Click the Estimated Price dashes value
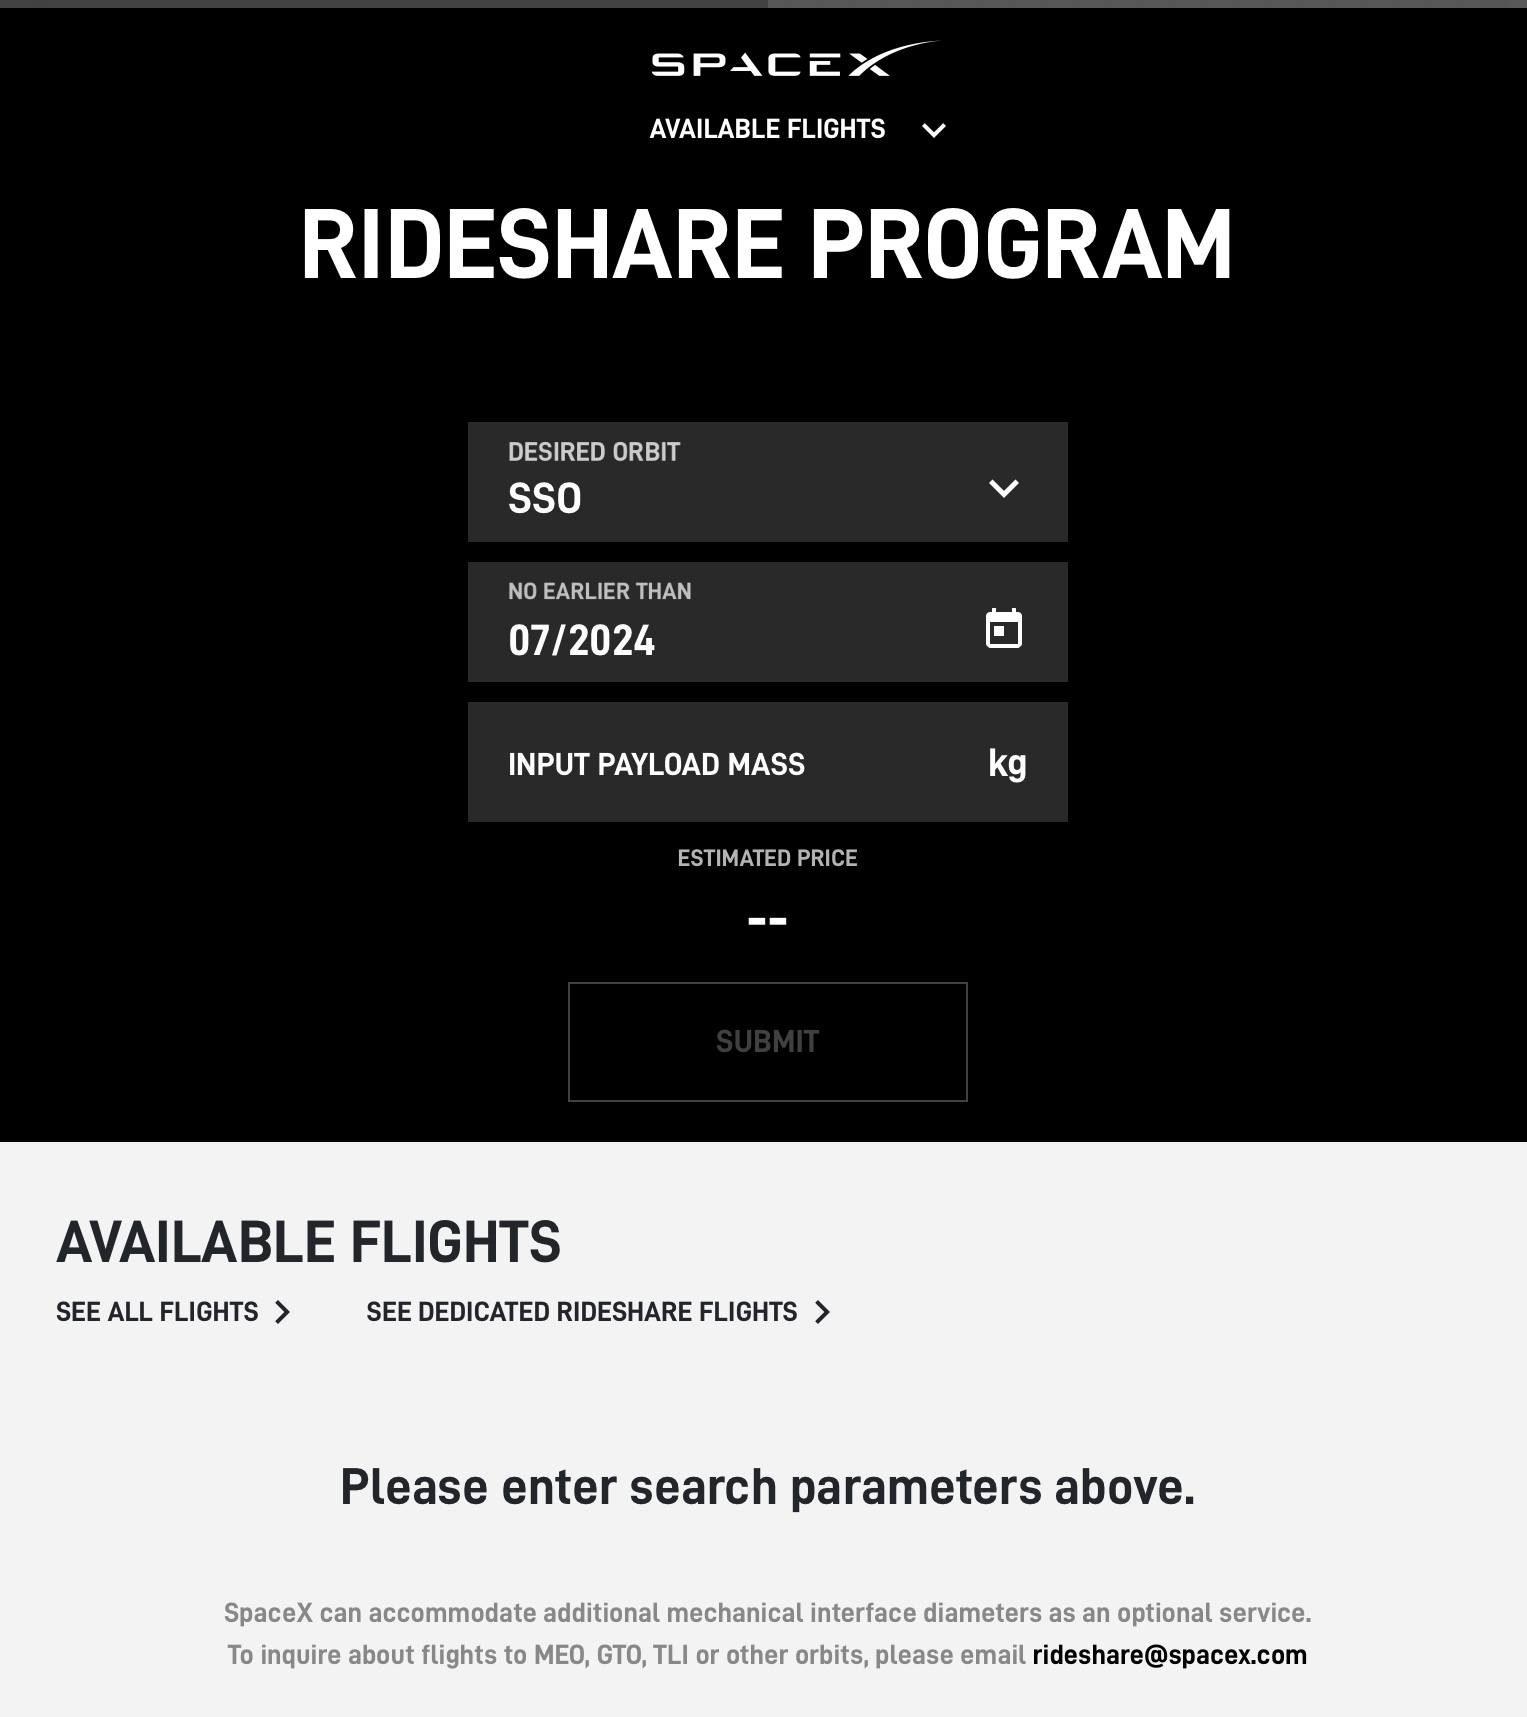Viewport: 1527px width, 1717px height. (767, 920)
